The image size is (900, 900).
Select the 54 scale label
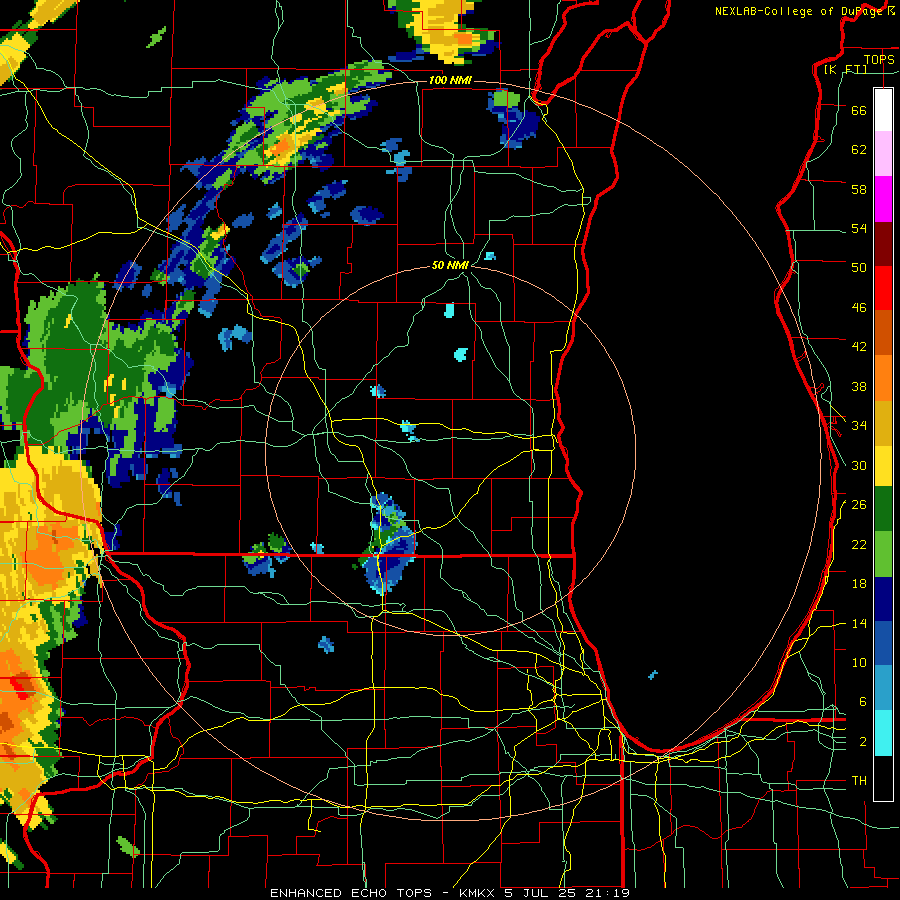(x=859, y=228)
